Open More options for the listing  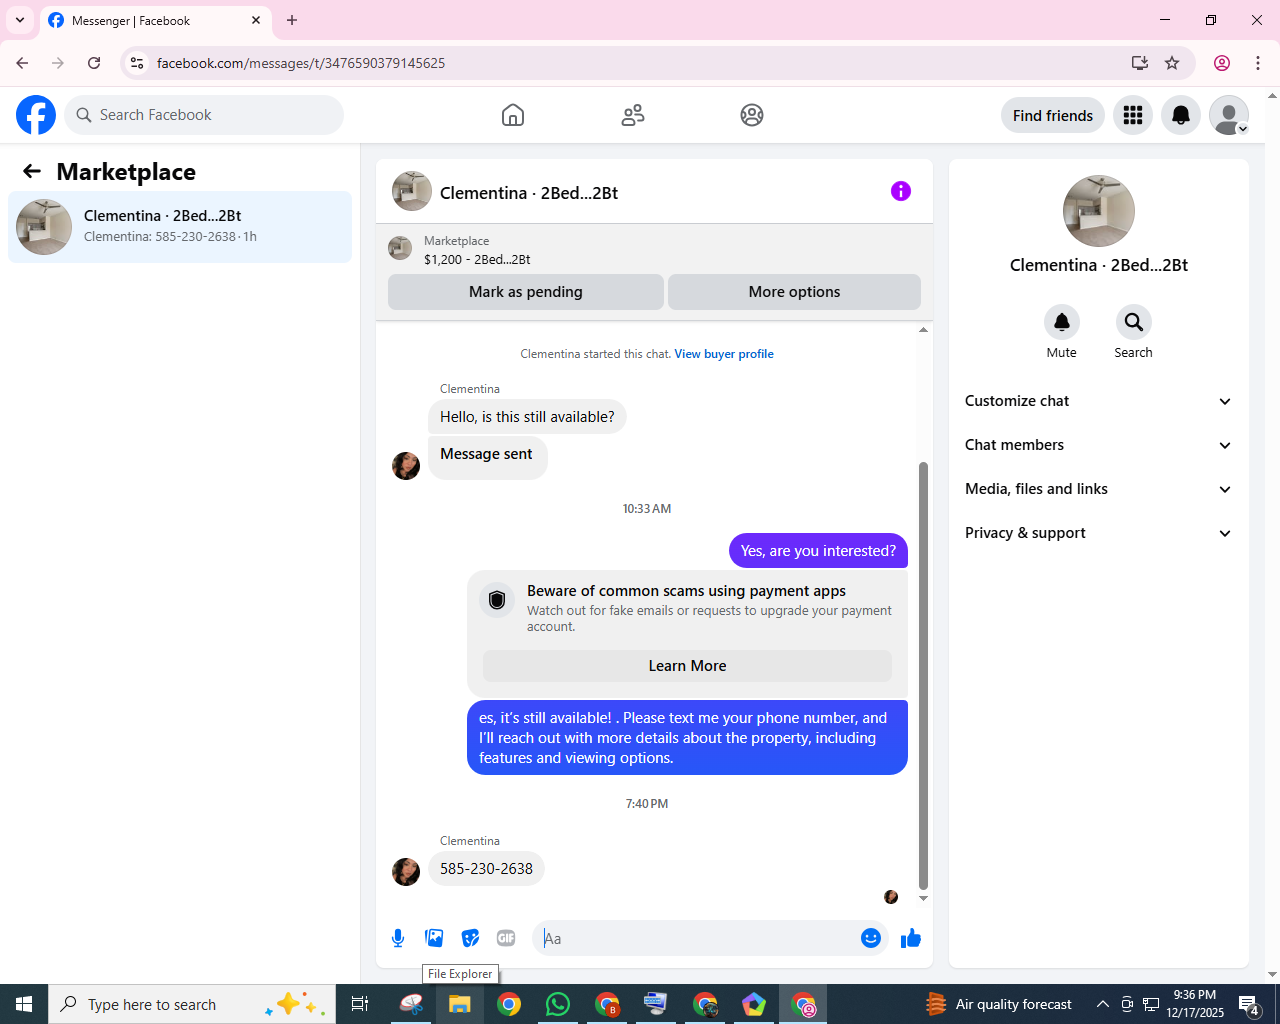795,292
